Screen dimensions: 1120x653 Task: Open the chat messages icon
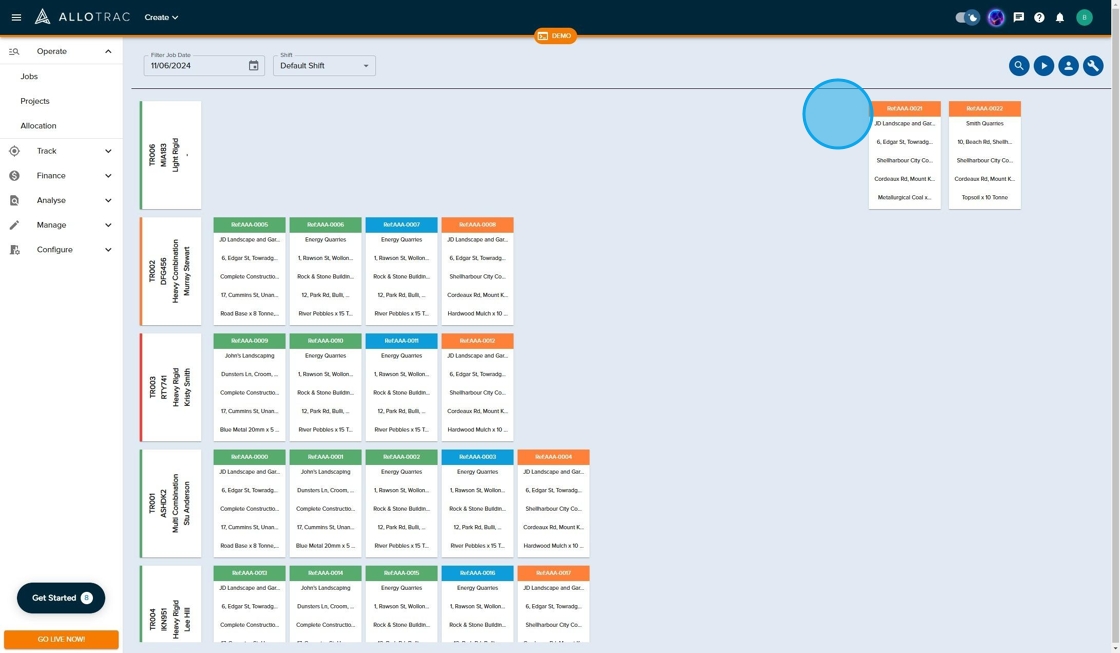pyautogui.click(x=1018, y=17)
